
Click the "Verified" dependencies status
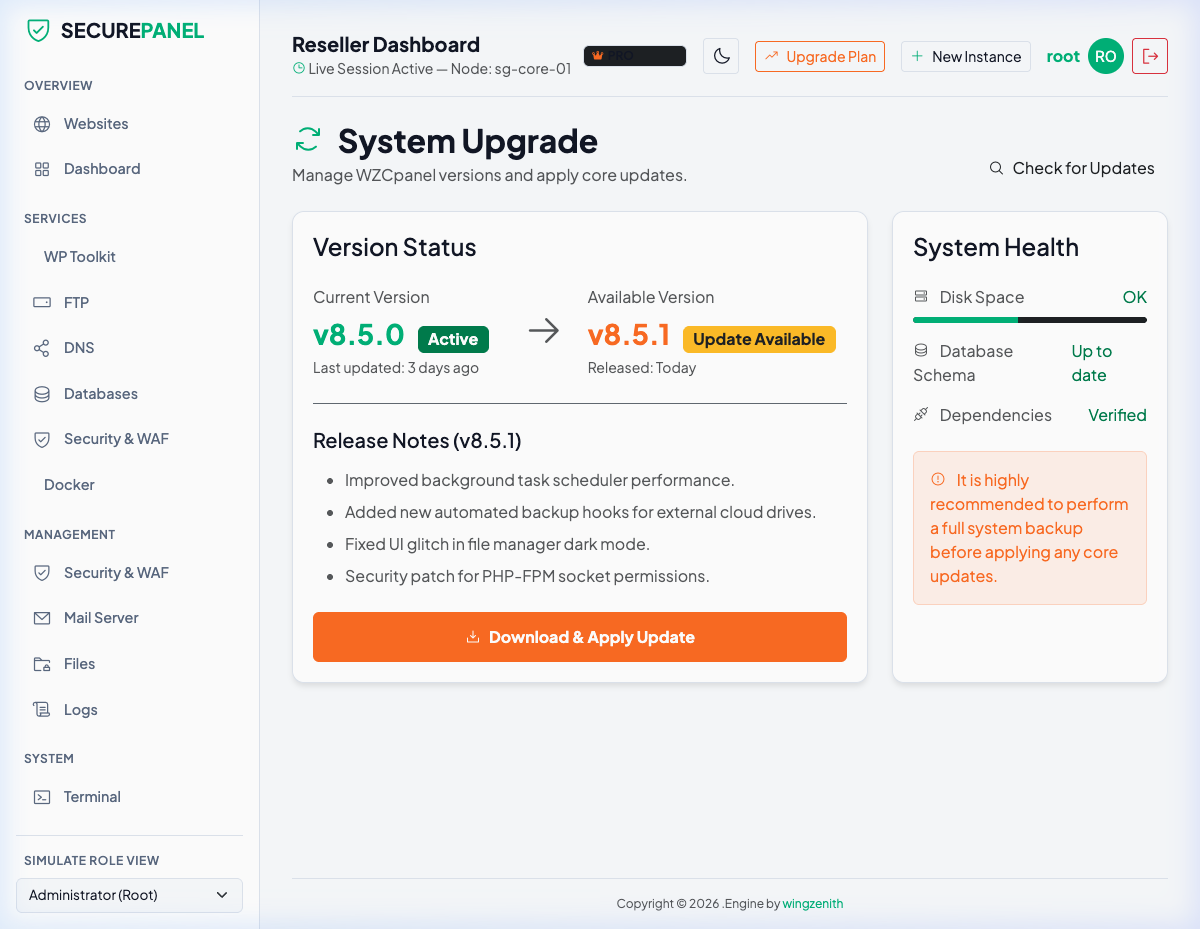1117,415
